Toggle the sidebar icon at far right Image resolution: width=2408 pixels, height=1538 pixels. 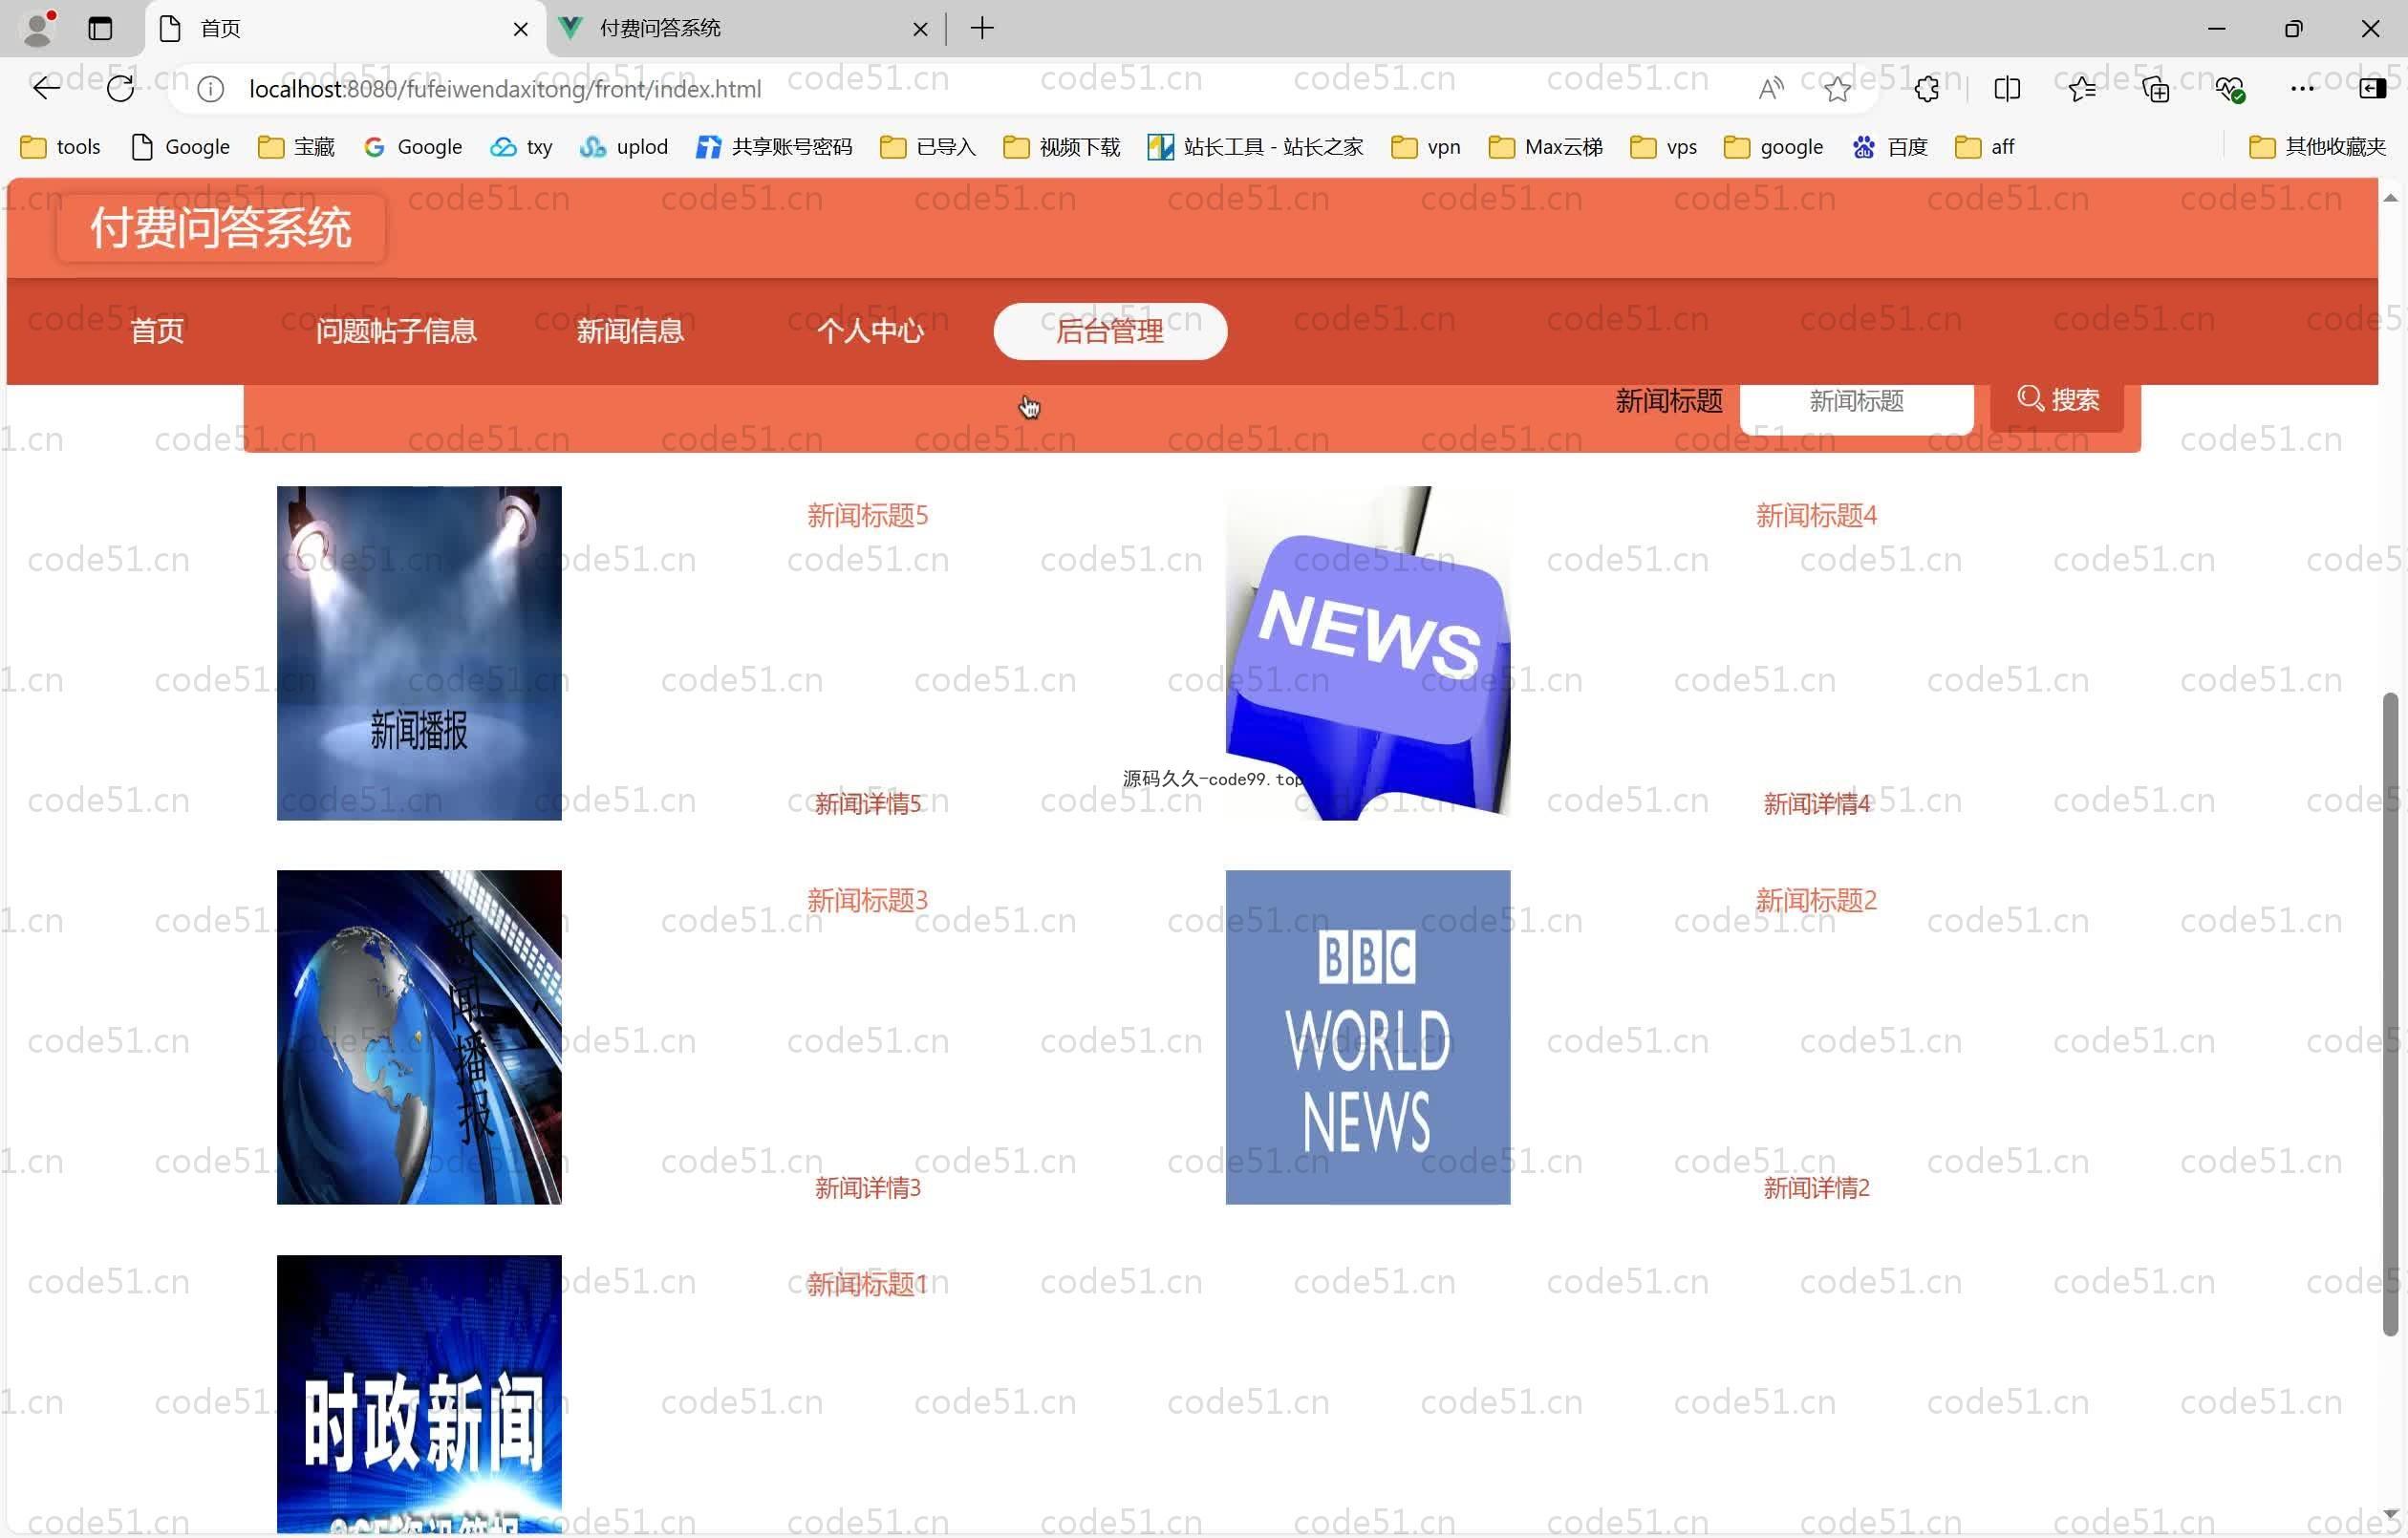pyautogui.click(x=2372, y=89)
